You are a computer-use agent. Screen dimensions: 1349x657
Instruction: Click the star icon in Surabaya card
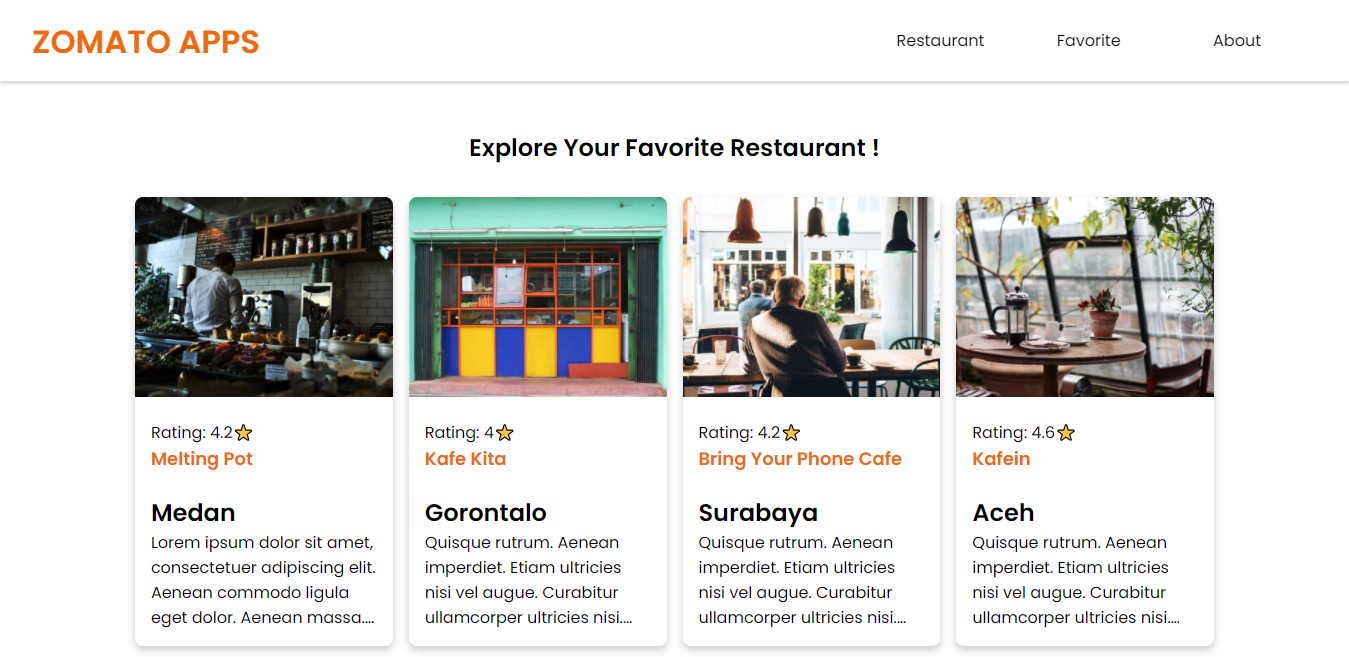(791, 433)
